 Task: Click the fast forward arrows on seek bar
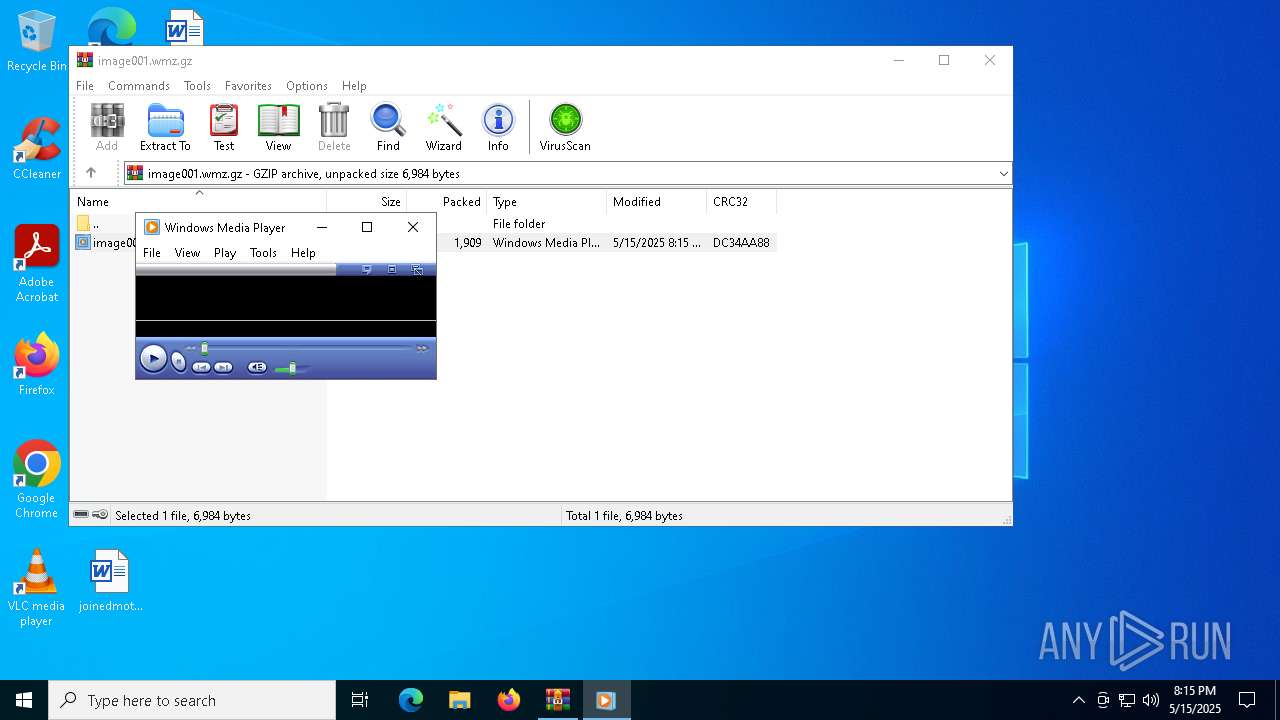(422, 348)
